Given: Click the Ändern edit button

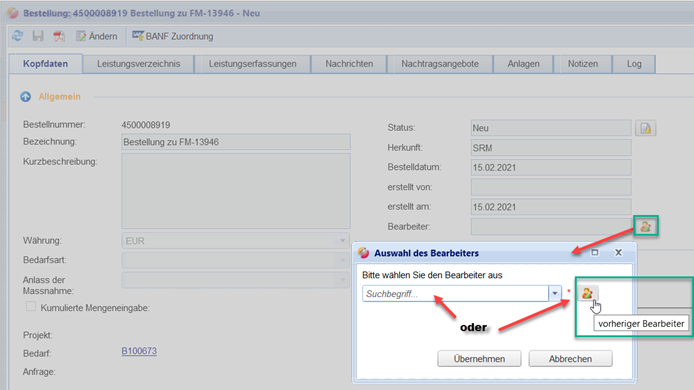Looking at the screenshot, I should tap(96, 36).
